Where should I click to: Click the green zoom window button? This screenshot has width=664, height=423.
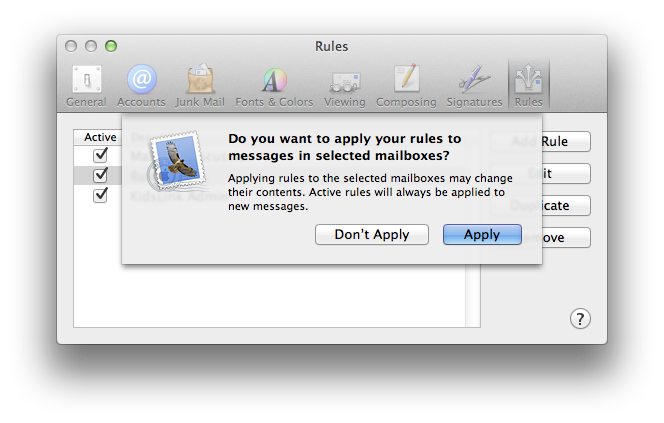click(x=111, y=46)
